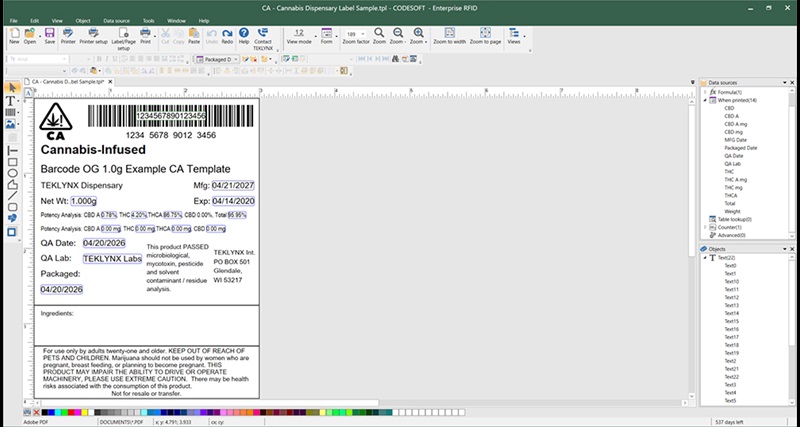Screen dimensions: 800x427
Task: Select the Text creation tool
Action: [10, 101]
